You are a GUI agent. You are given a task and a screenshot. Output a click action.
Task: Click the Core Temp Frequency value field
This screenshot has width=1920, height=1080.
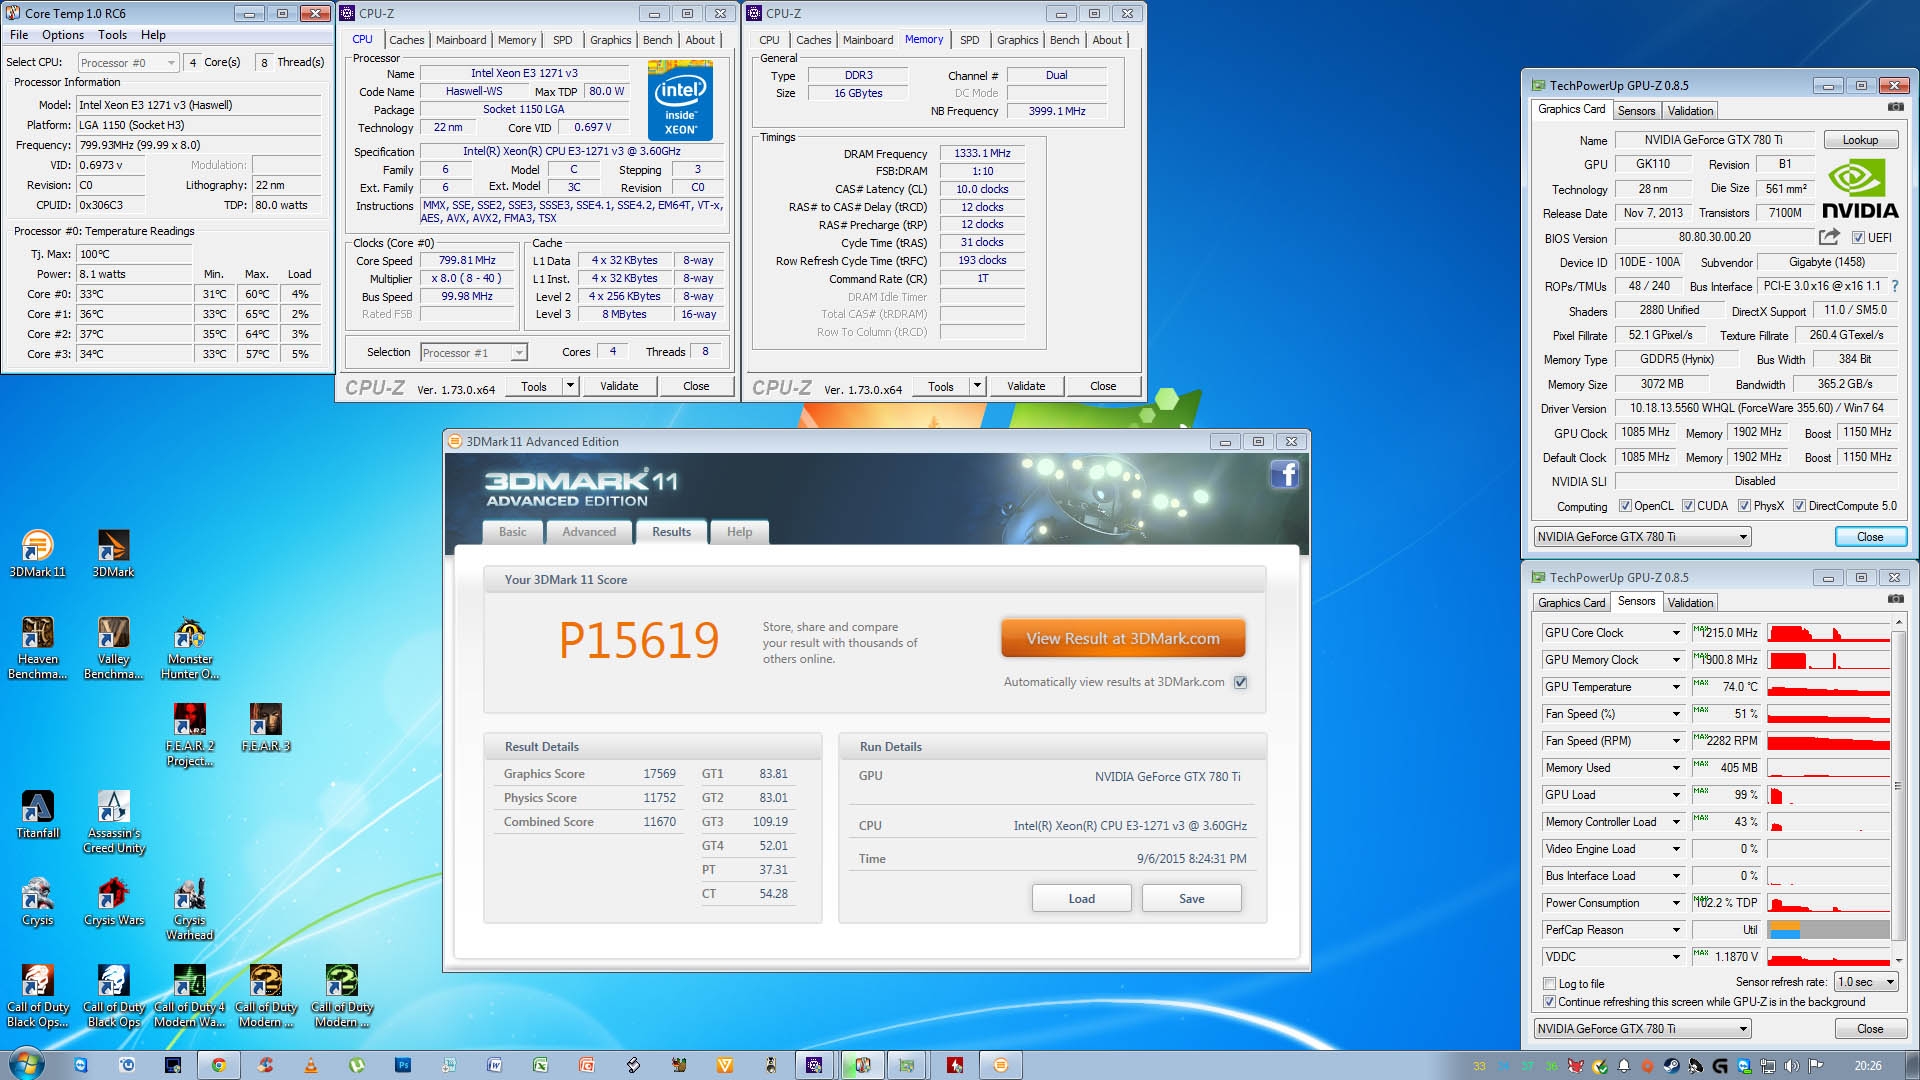coord(198,145)
